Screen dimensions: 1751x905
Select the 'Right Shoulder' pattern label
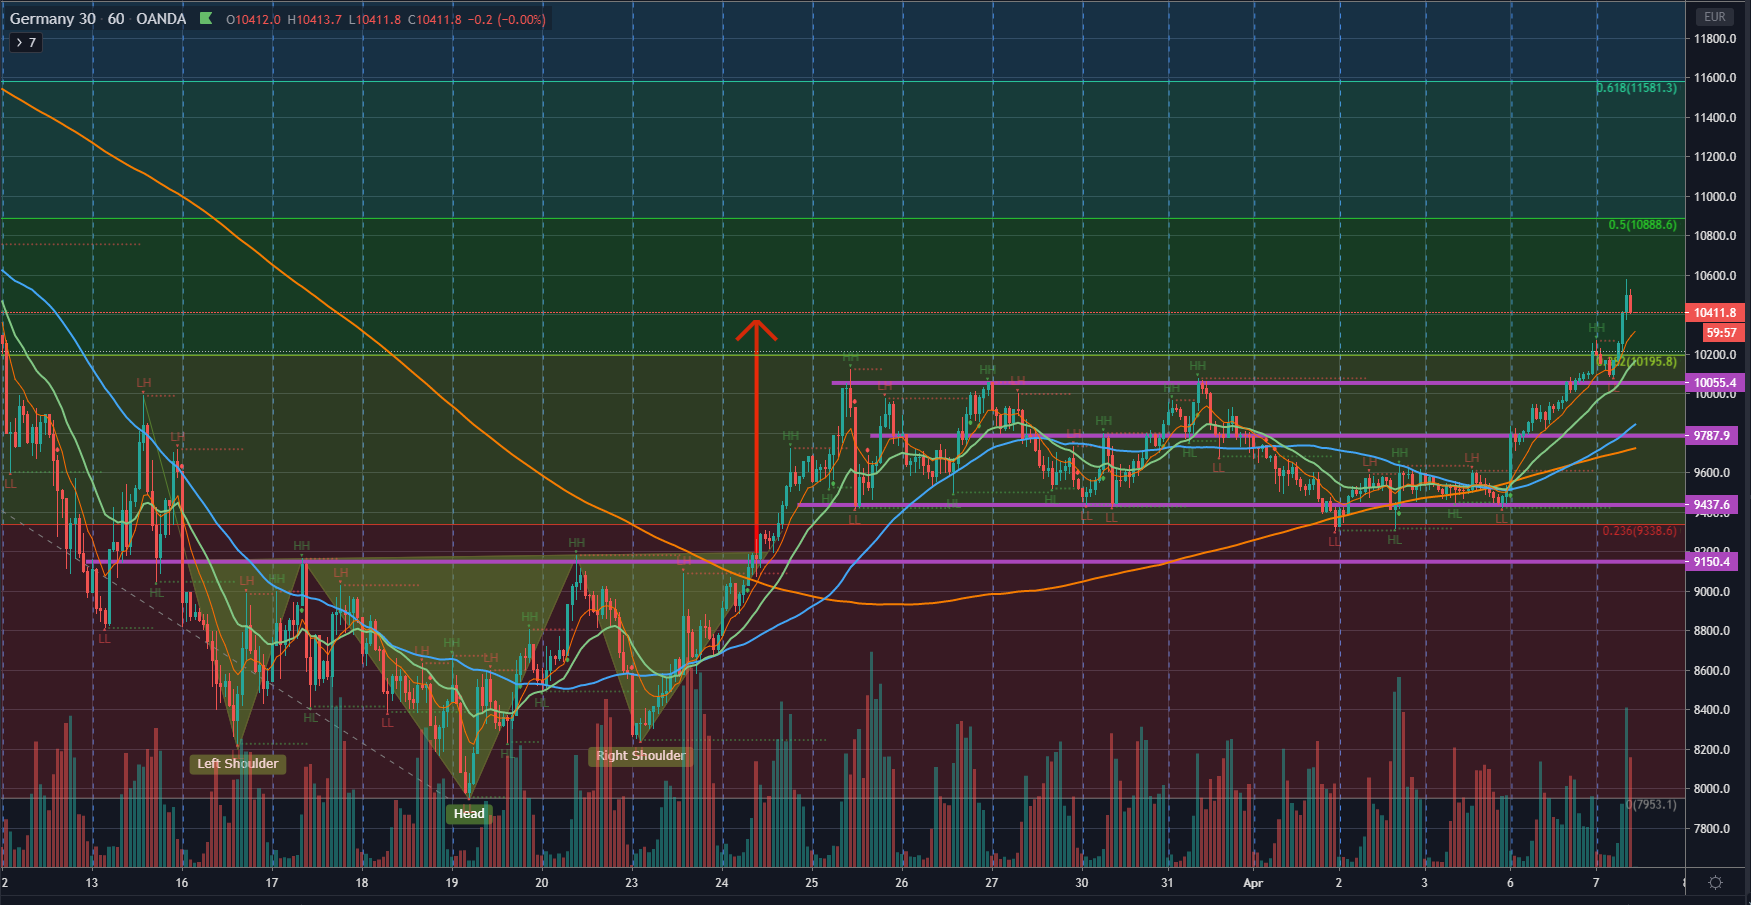click(x=640, y=756)
